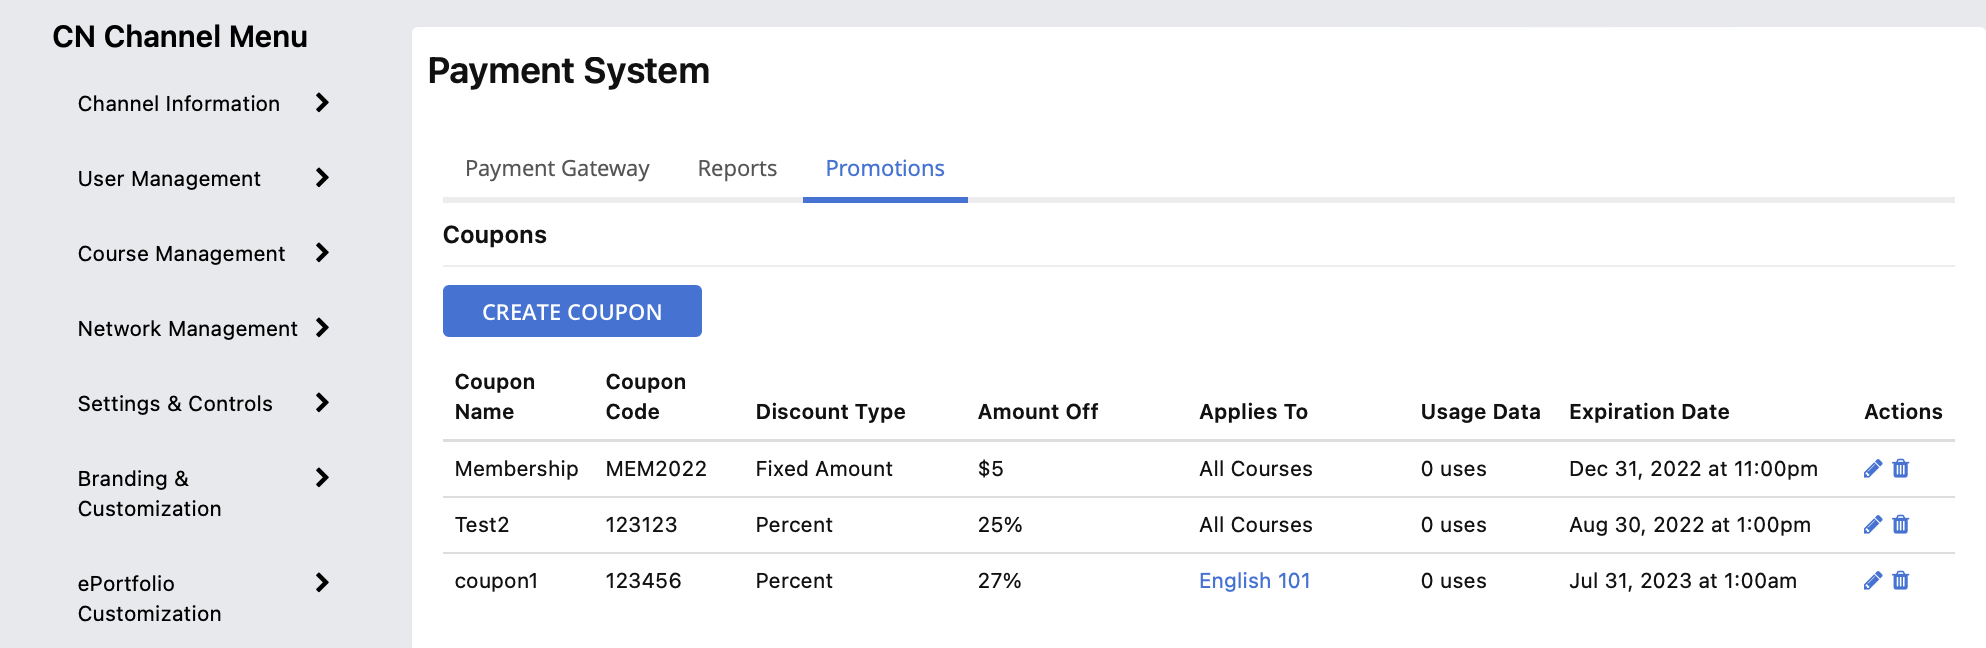Expand Branding & Customization chevron
The width and height of the screenshot is (1986, 648).
(x=322, y=478)
